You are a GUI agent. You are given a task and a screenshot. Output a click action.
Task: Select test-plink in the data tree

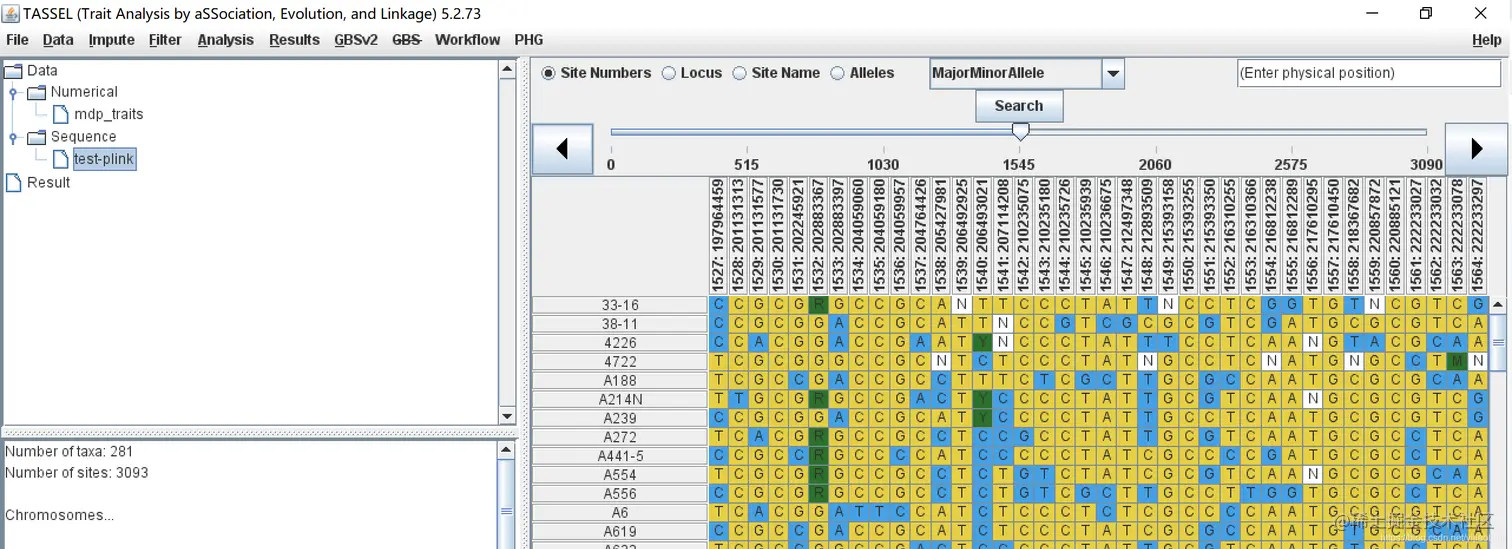pyautogui.click(x=104, y=159)
